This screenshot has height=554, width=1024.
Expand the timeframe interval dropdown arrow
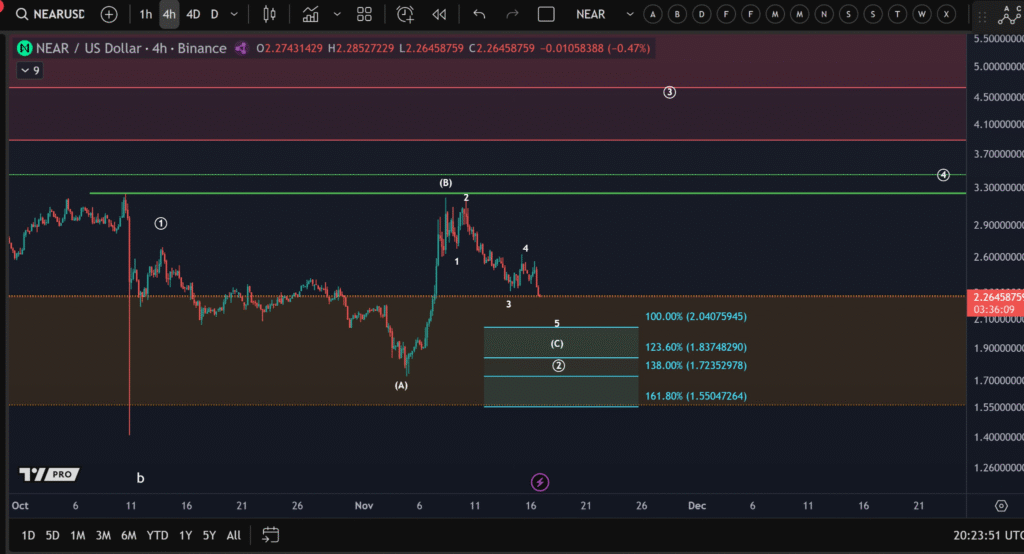click(x=234, y=15)
